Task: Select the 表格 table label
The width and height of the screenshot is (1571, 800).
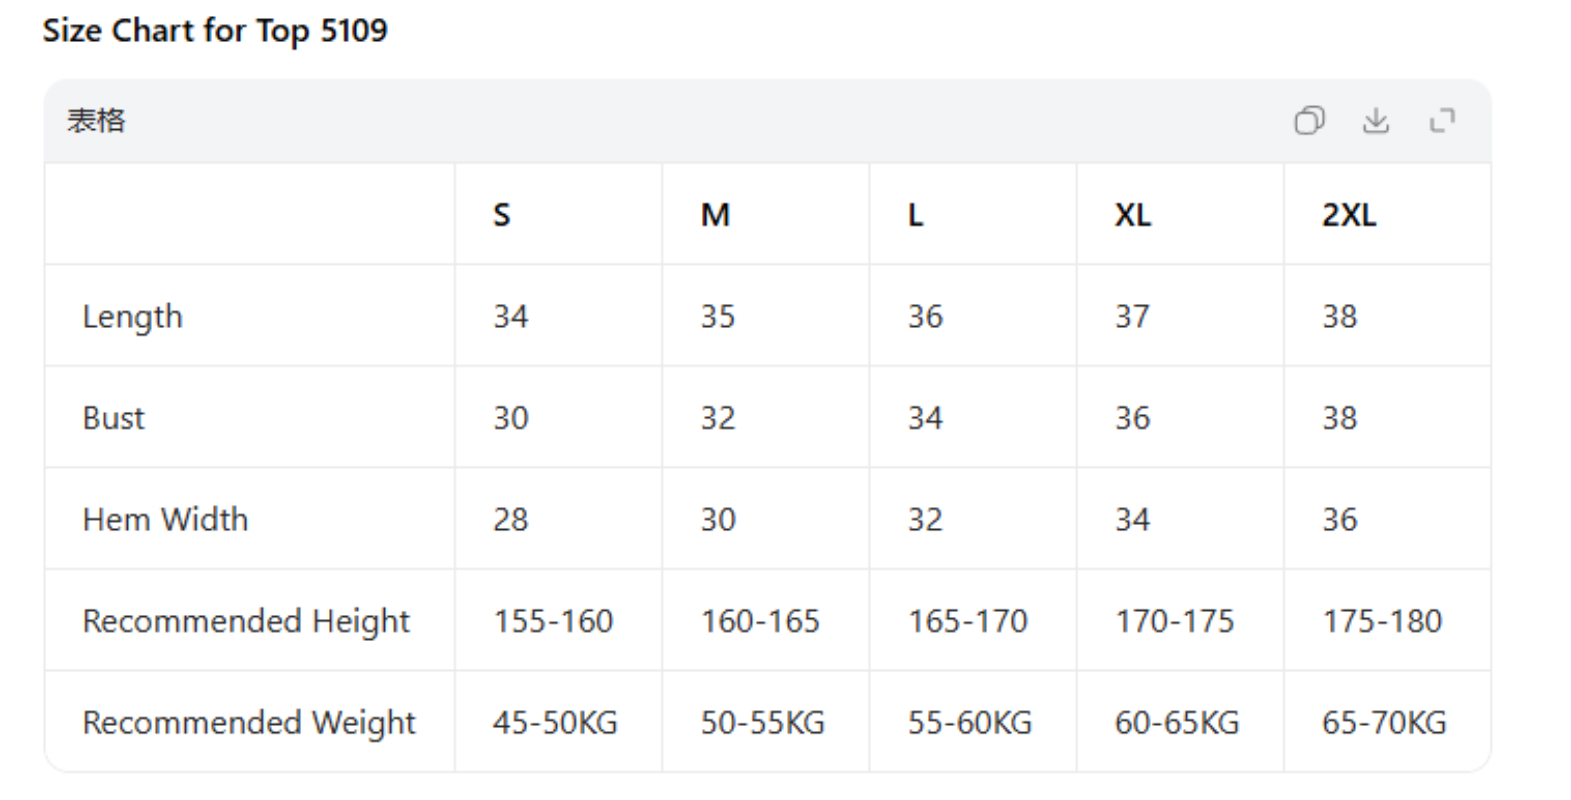Action: pos(96,121)
